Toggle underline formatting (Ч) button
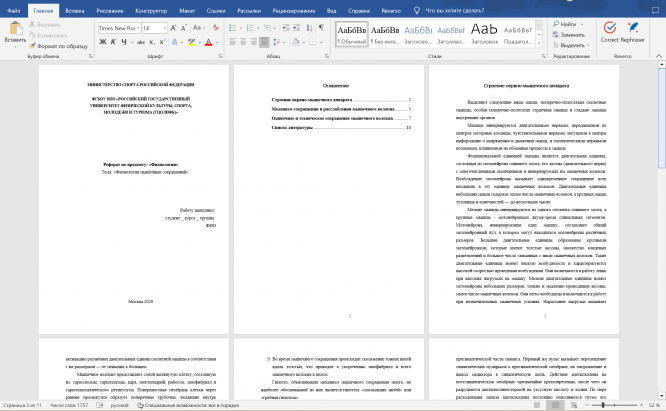The width and height of the screenshot is (666, 411). (124, 42)
